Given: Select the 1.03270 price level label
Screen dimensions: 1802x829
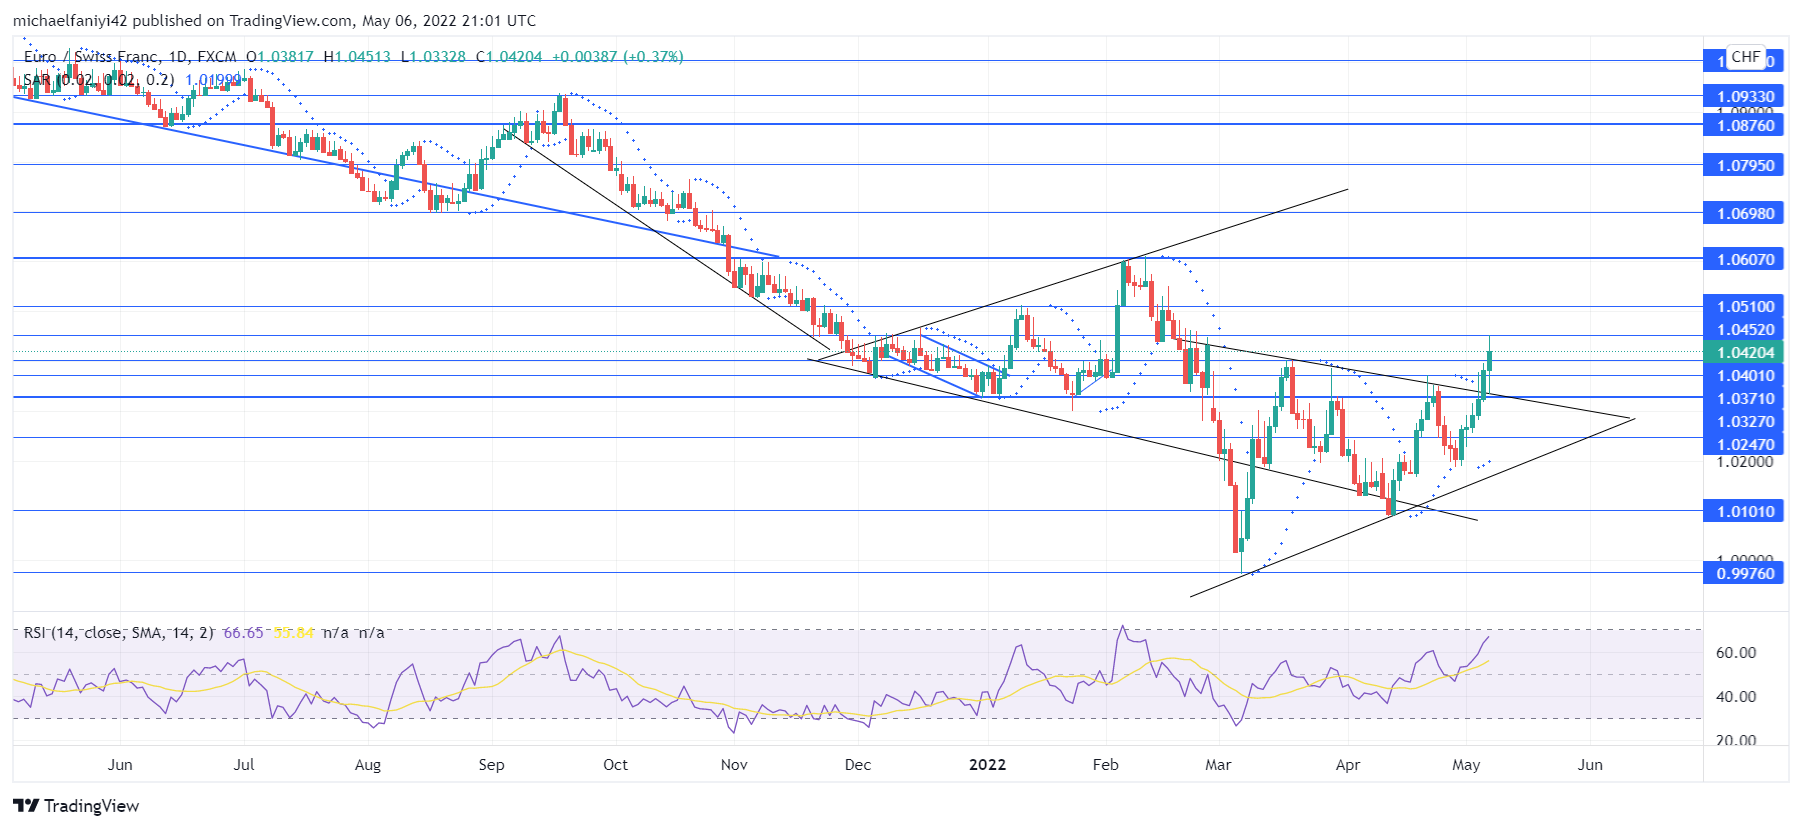Looking at the screenshot, I should tap(1744, 422).
